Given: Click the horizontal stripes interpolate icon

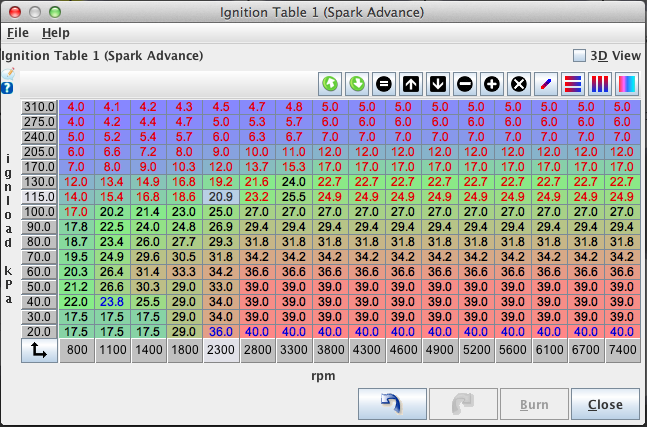Looking at the screenshot, I should (x=573, y=84).
